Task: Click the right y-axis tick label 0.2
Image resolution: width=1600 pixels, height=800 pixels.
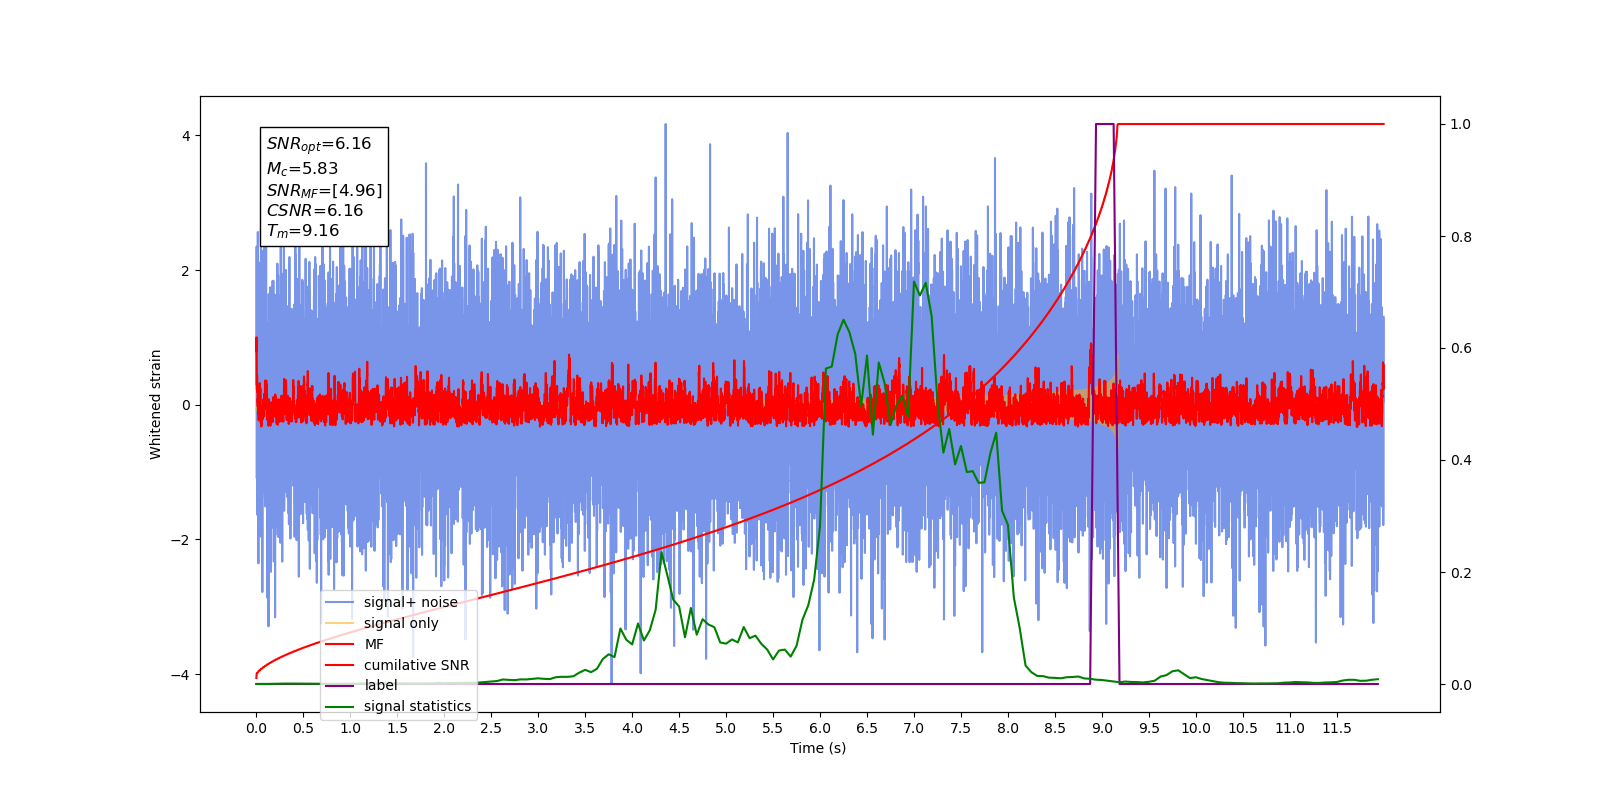Action: pos(1461,573)
